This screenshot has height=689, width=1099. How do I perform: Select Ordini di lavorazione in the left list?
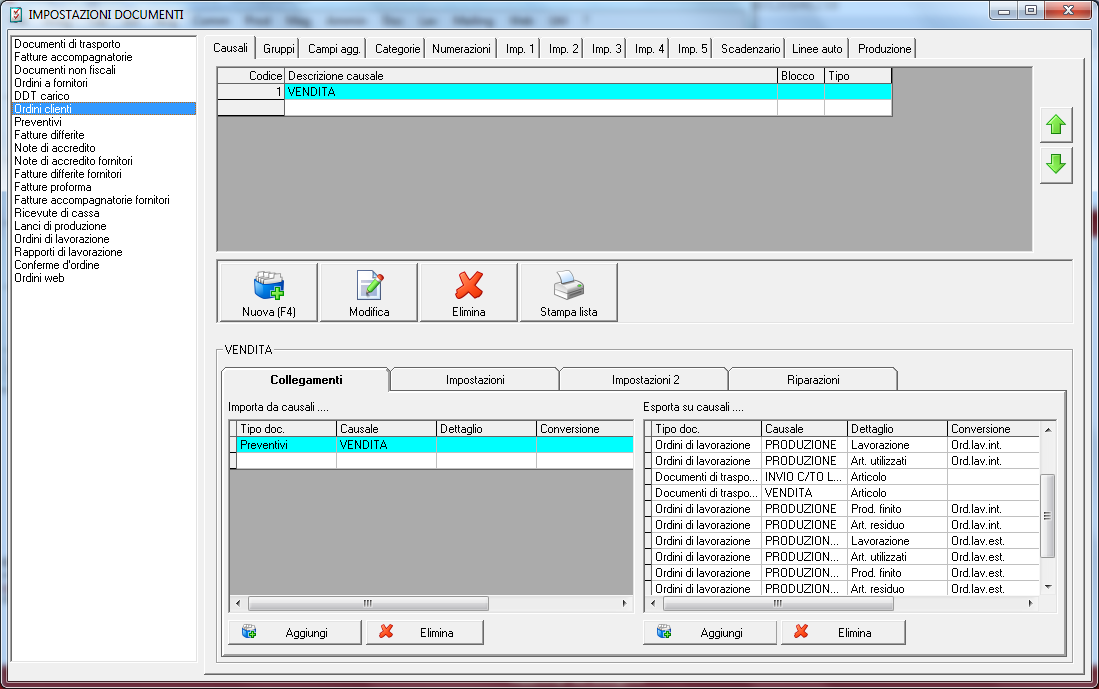pyautogui.click(x=62, y=238)
